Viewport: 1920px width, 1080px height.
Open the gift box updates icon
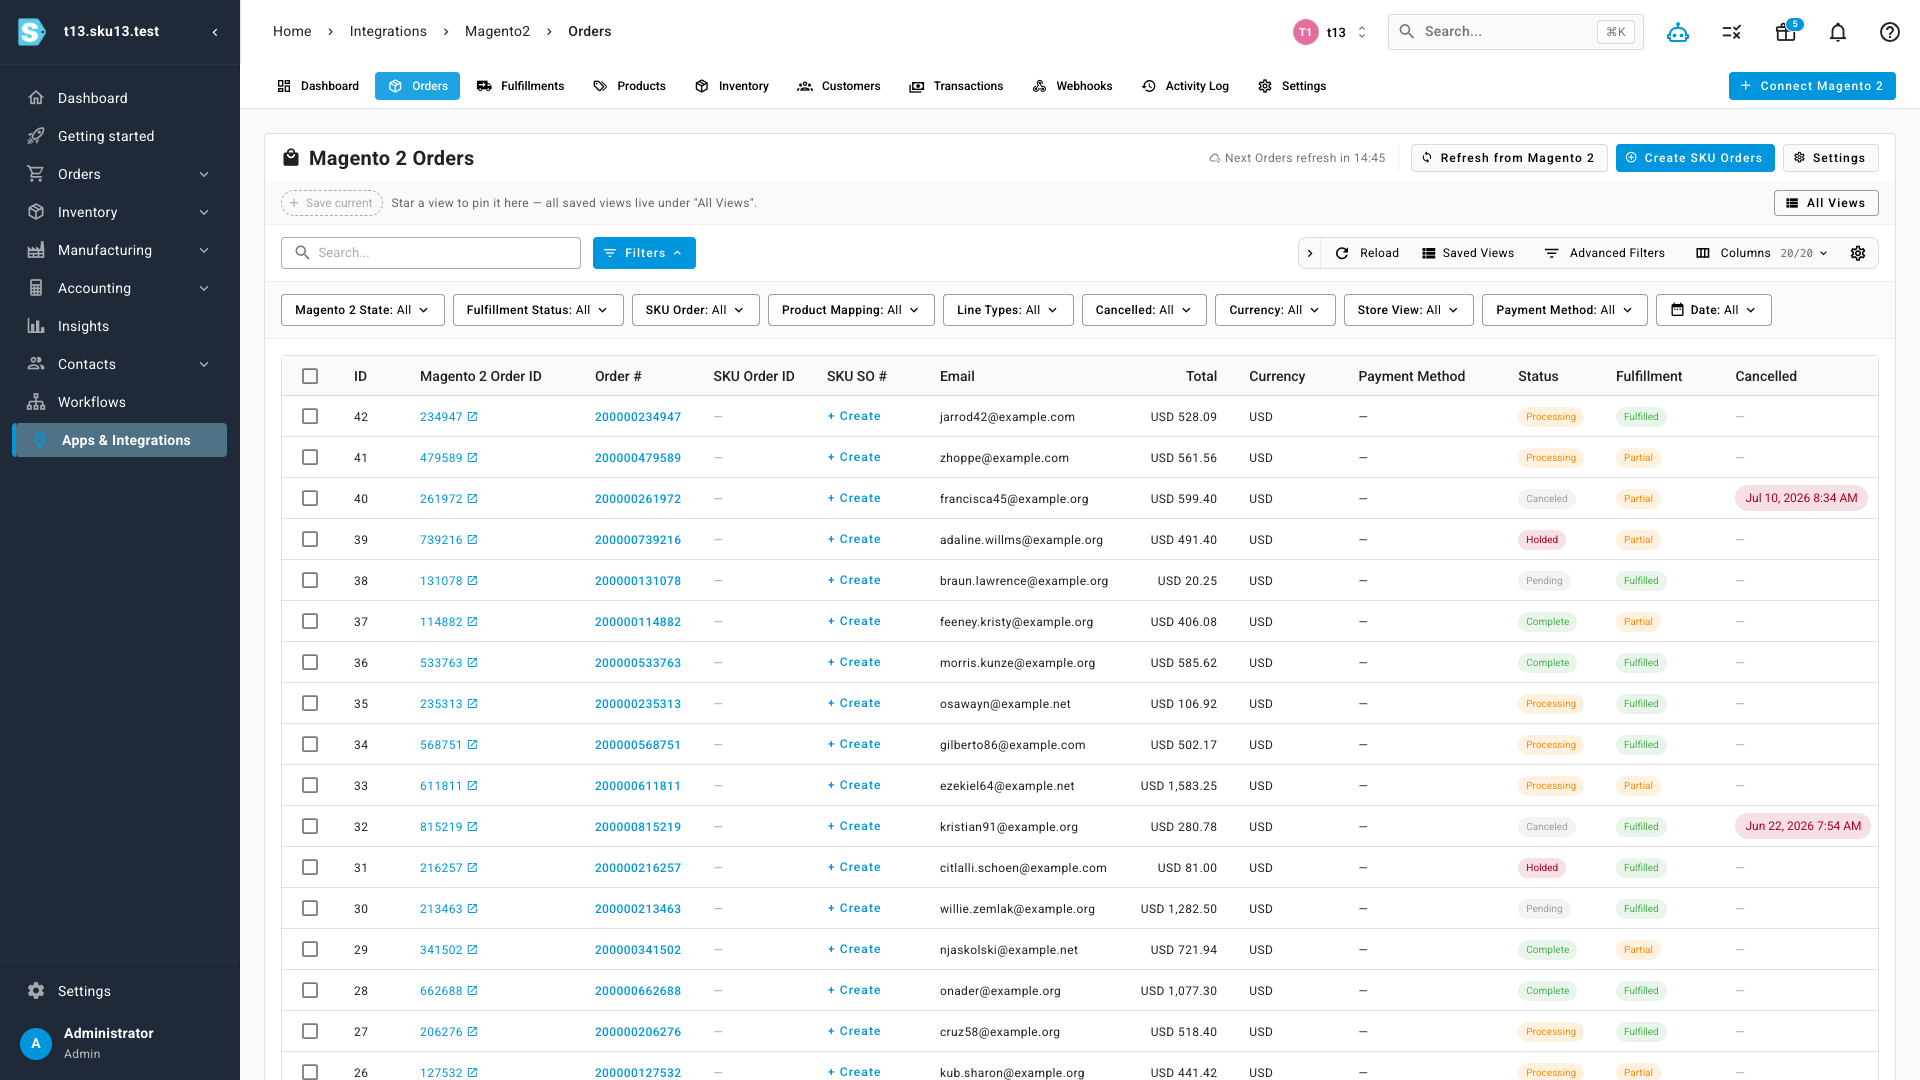[x=1785, y=32]
